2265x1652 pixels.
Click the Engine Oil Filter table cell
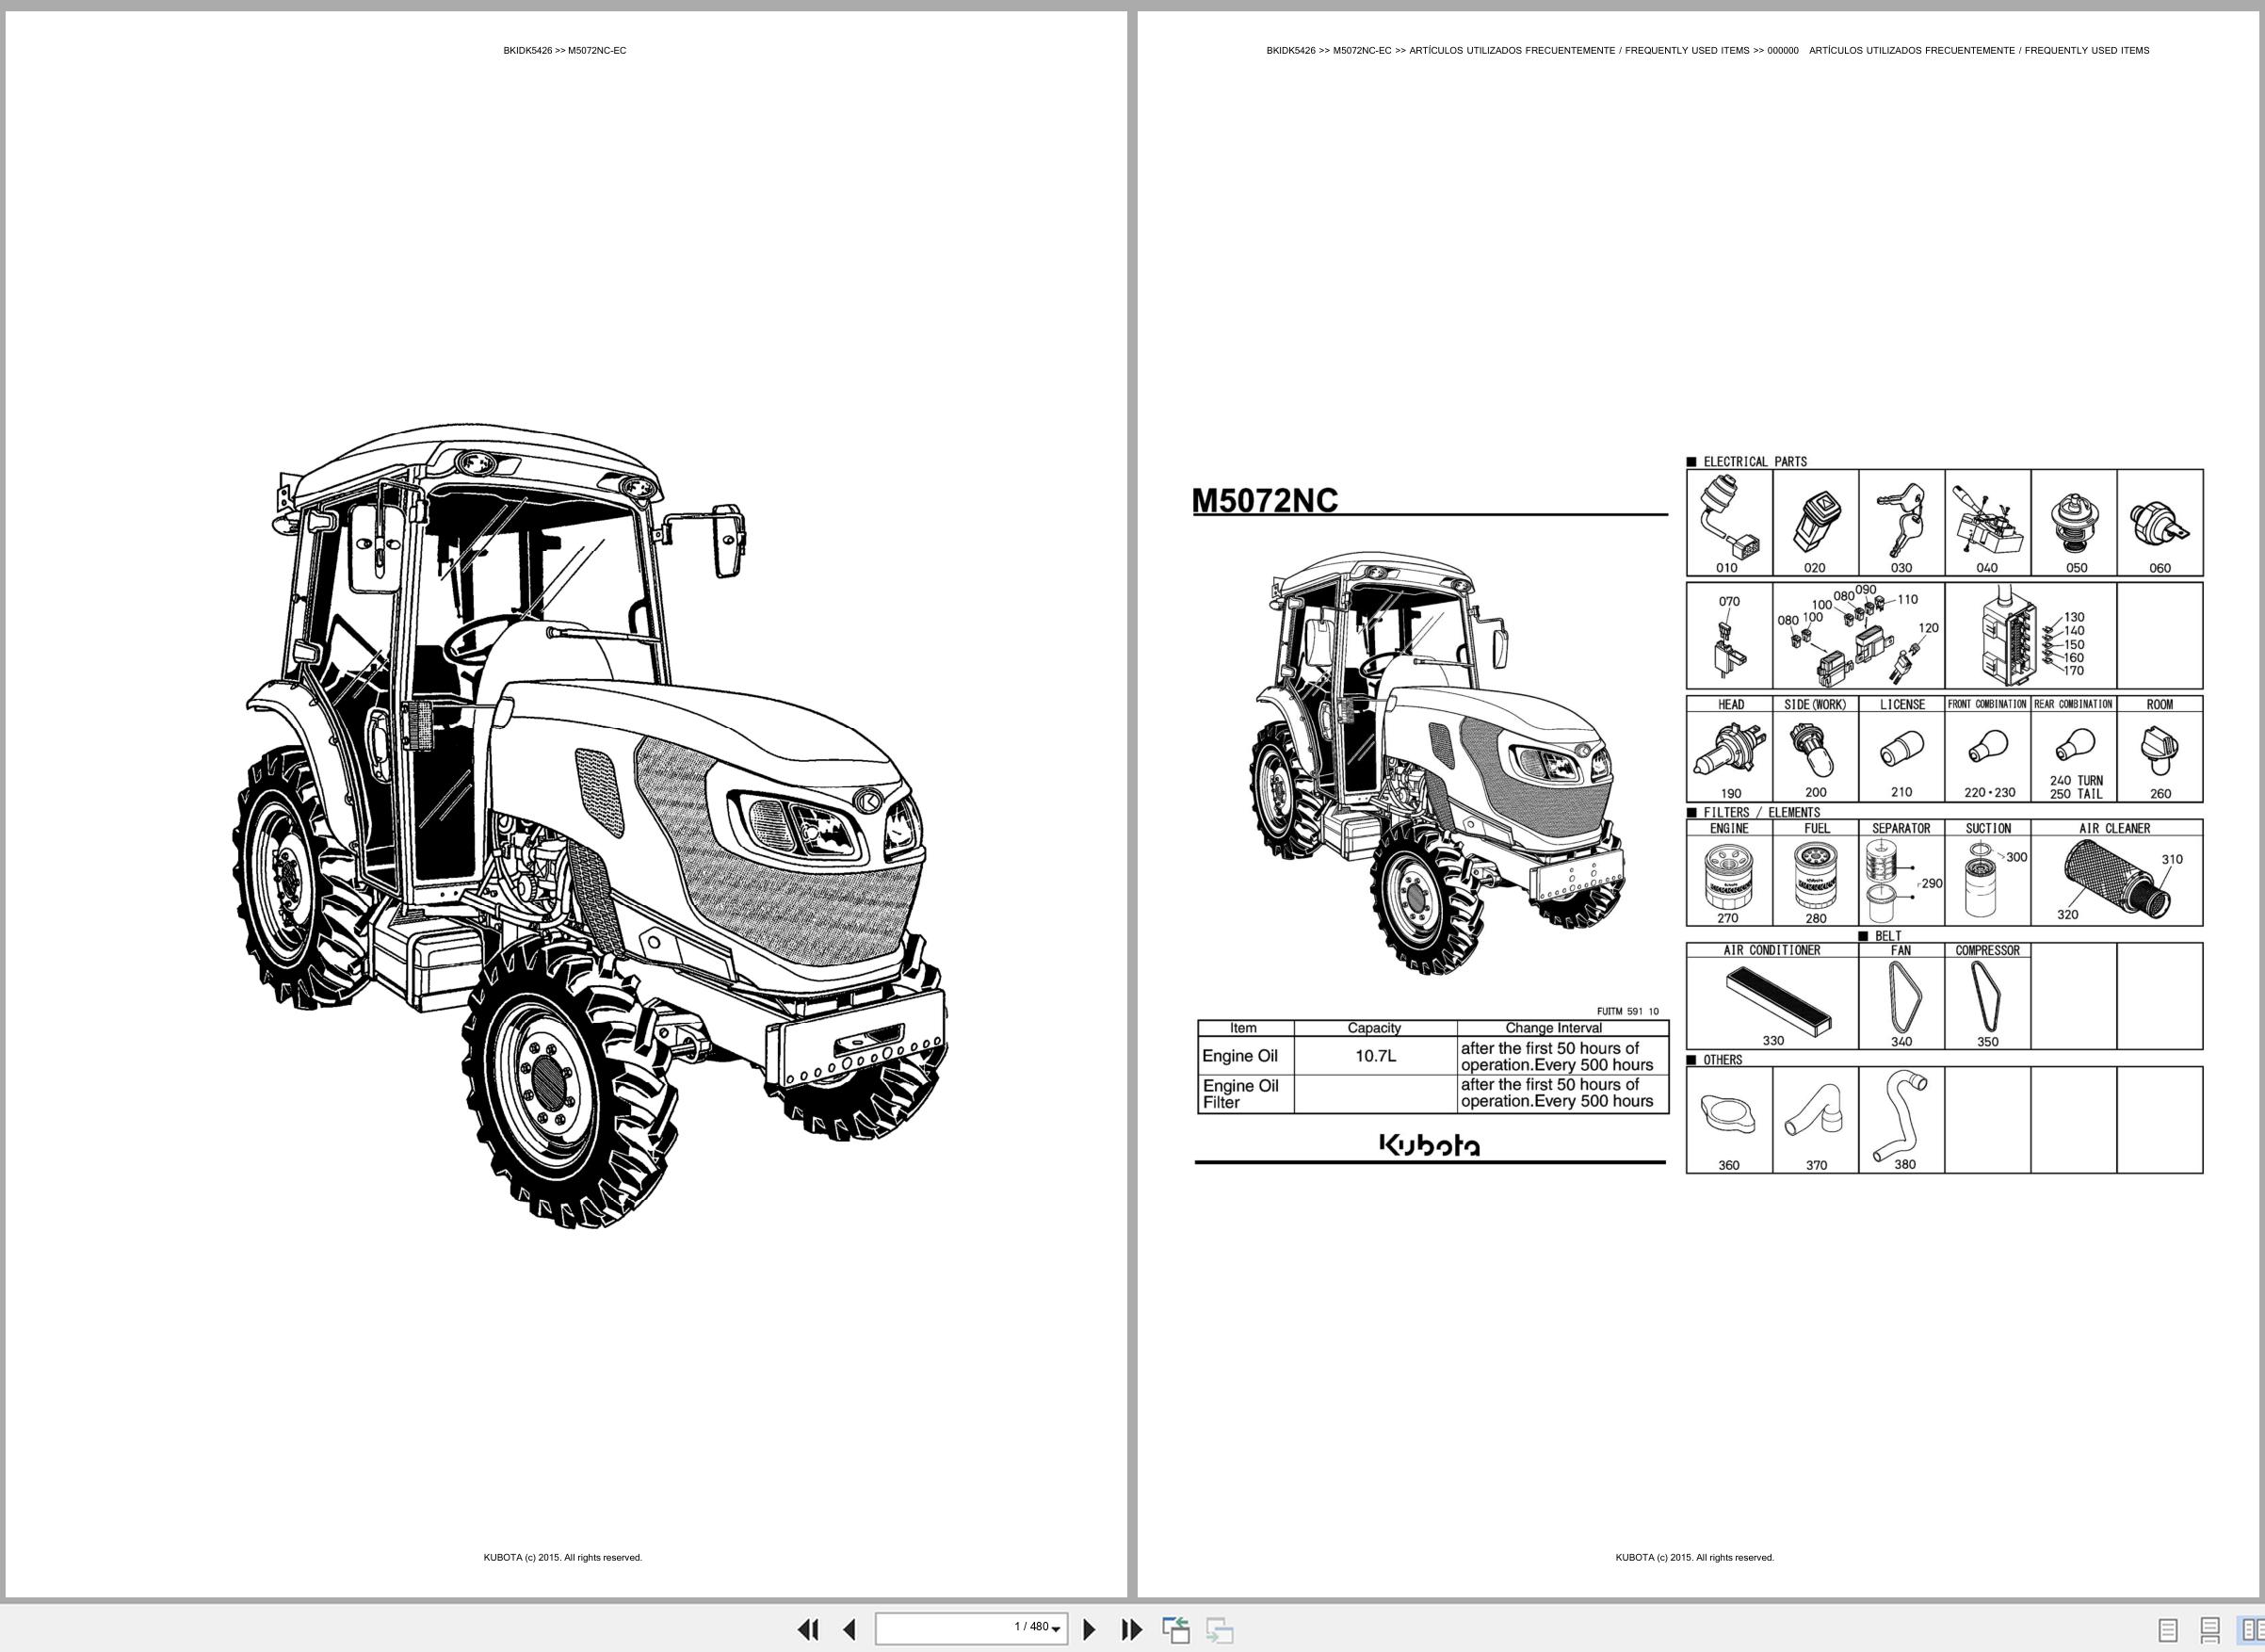coord(1246,1094)
